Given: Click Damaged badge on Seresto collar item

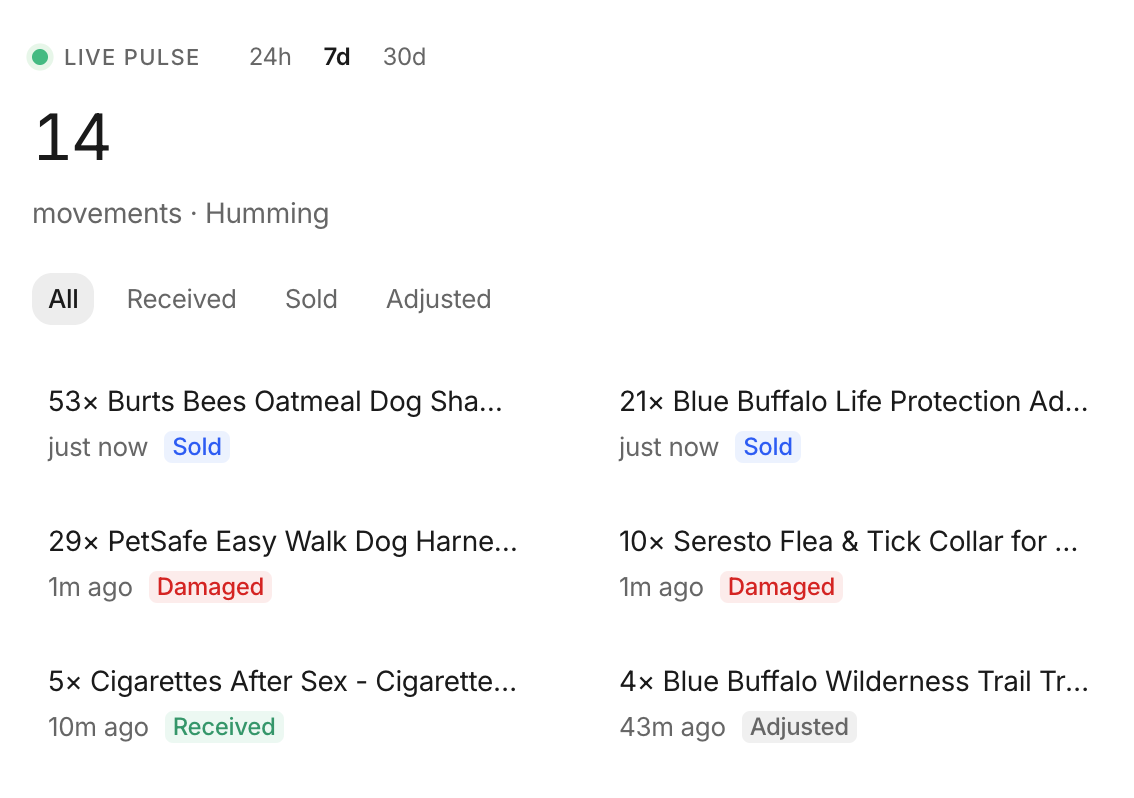Looking at the screenshot, I should point(781,587).
